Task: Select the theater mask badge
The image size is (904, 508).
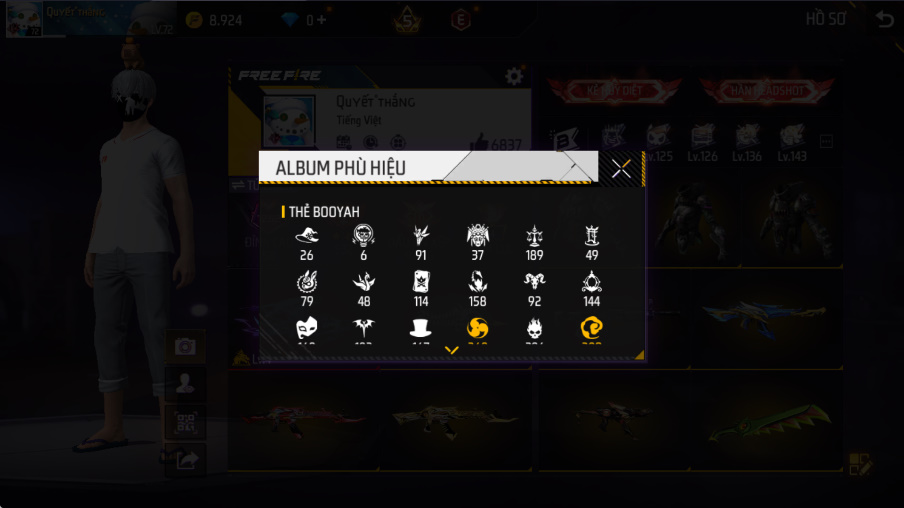Action: [307, 329]
